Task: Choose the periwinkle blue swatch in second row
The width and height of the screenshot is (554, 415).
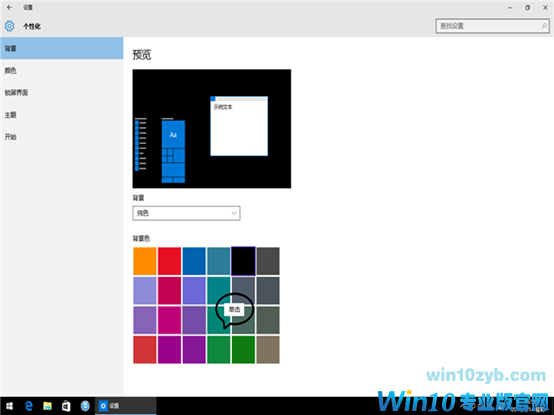Action: (194, 290)
